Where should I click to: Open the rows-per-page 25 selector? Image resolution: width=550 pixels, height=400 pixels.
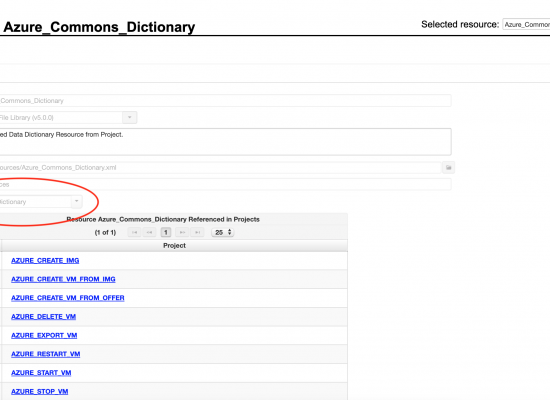tap(223, 232)
